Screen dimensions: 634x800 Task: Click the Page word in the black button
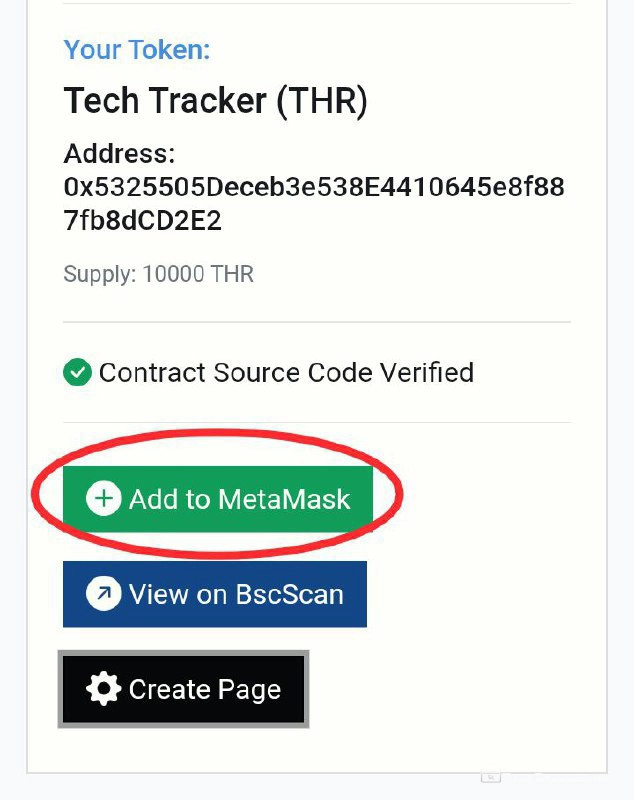pos(248,689)
